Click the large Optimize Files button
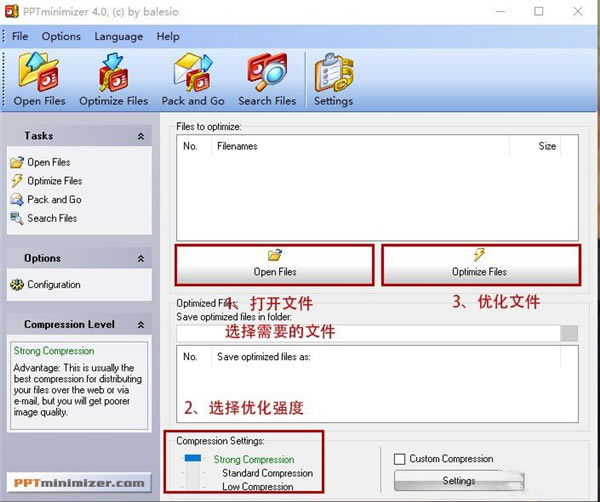The width and height of the screenshot is (600, 502). (481, 265)
